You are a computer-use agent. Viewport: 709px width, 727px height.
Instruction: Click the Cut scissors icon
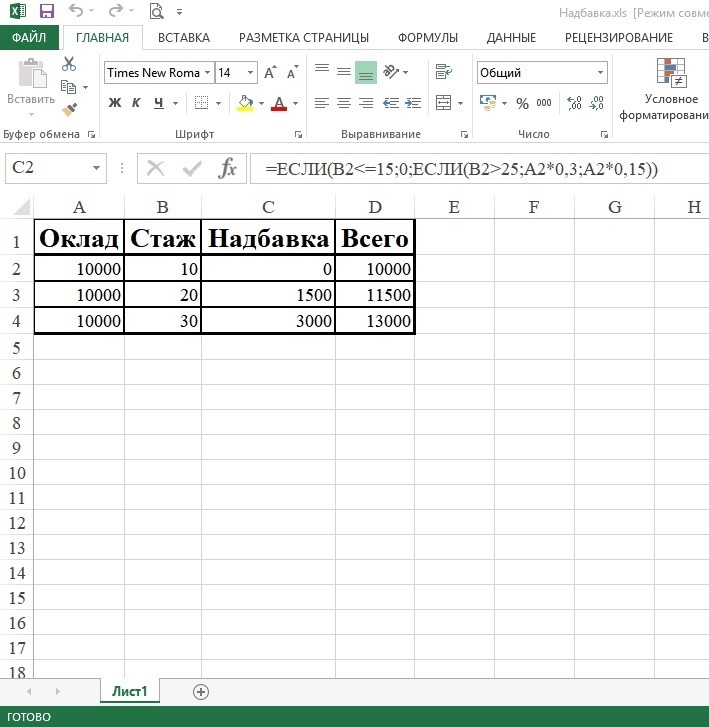pyautogui.click(x=69, y=64)
